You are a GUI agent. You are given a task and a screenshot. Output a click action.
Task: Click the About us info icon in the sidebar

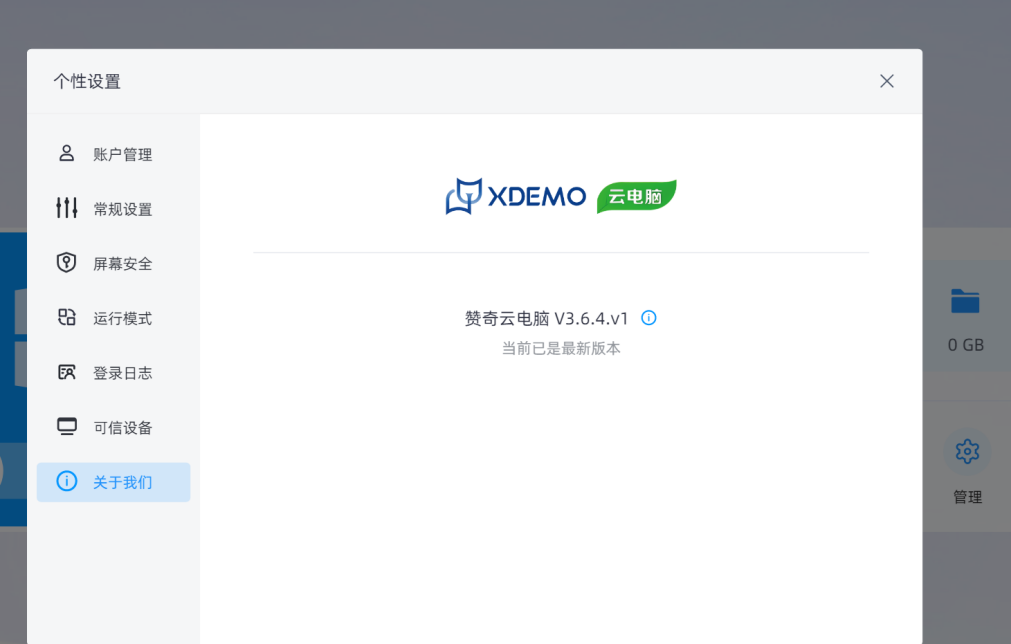(66, 481)
